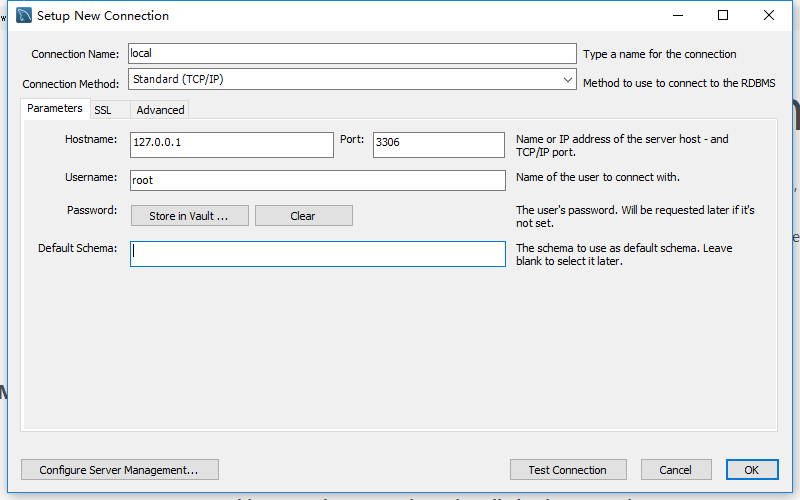Open the Advanced tab
Screen dimensions: 800x500
160,110
